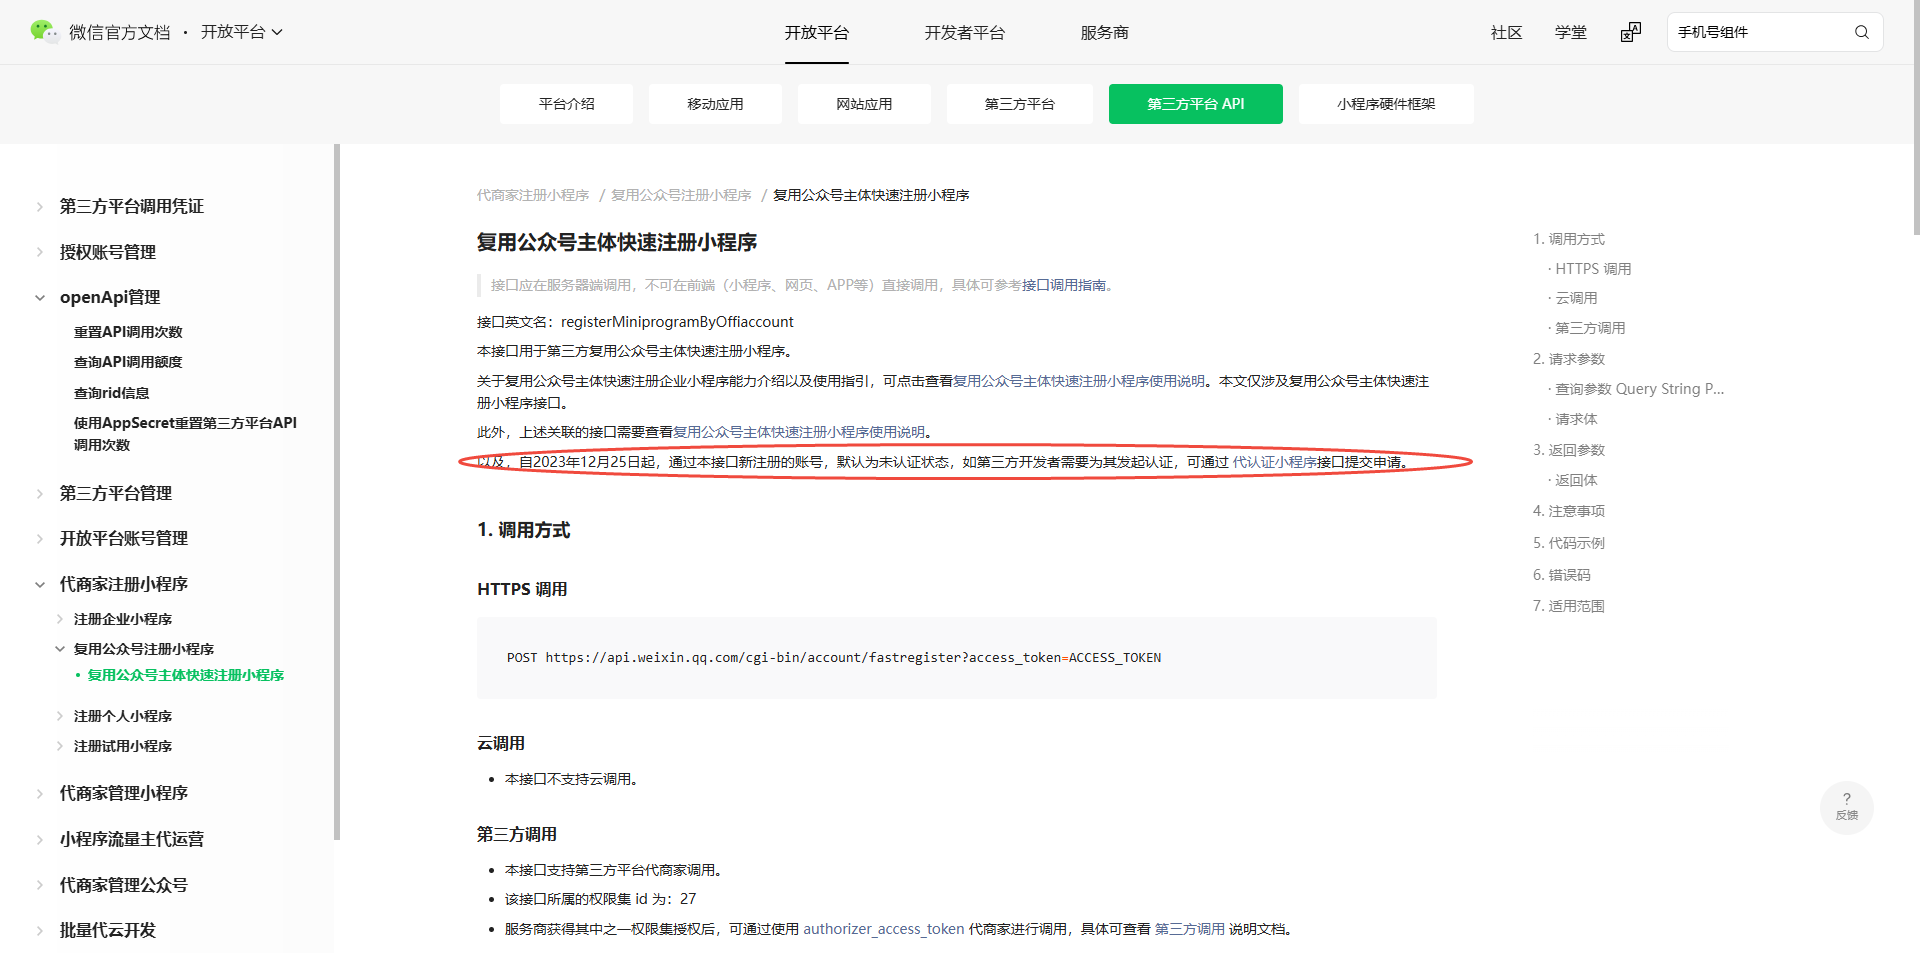1920x953 pixels.
Task: Click the 反馈 feedback floating button
Action: (1846, 807)
